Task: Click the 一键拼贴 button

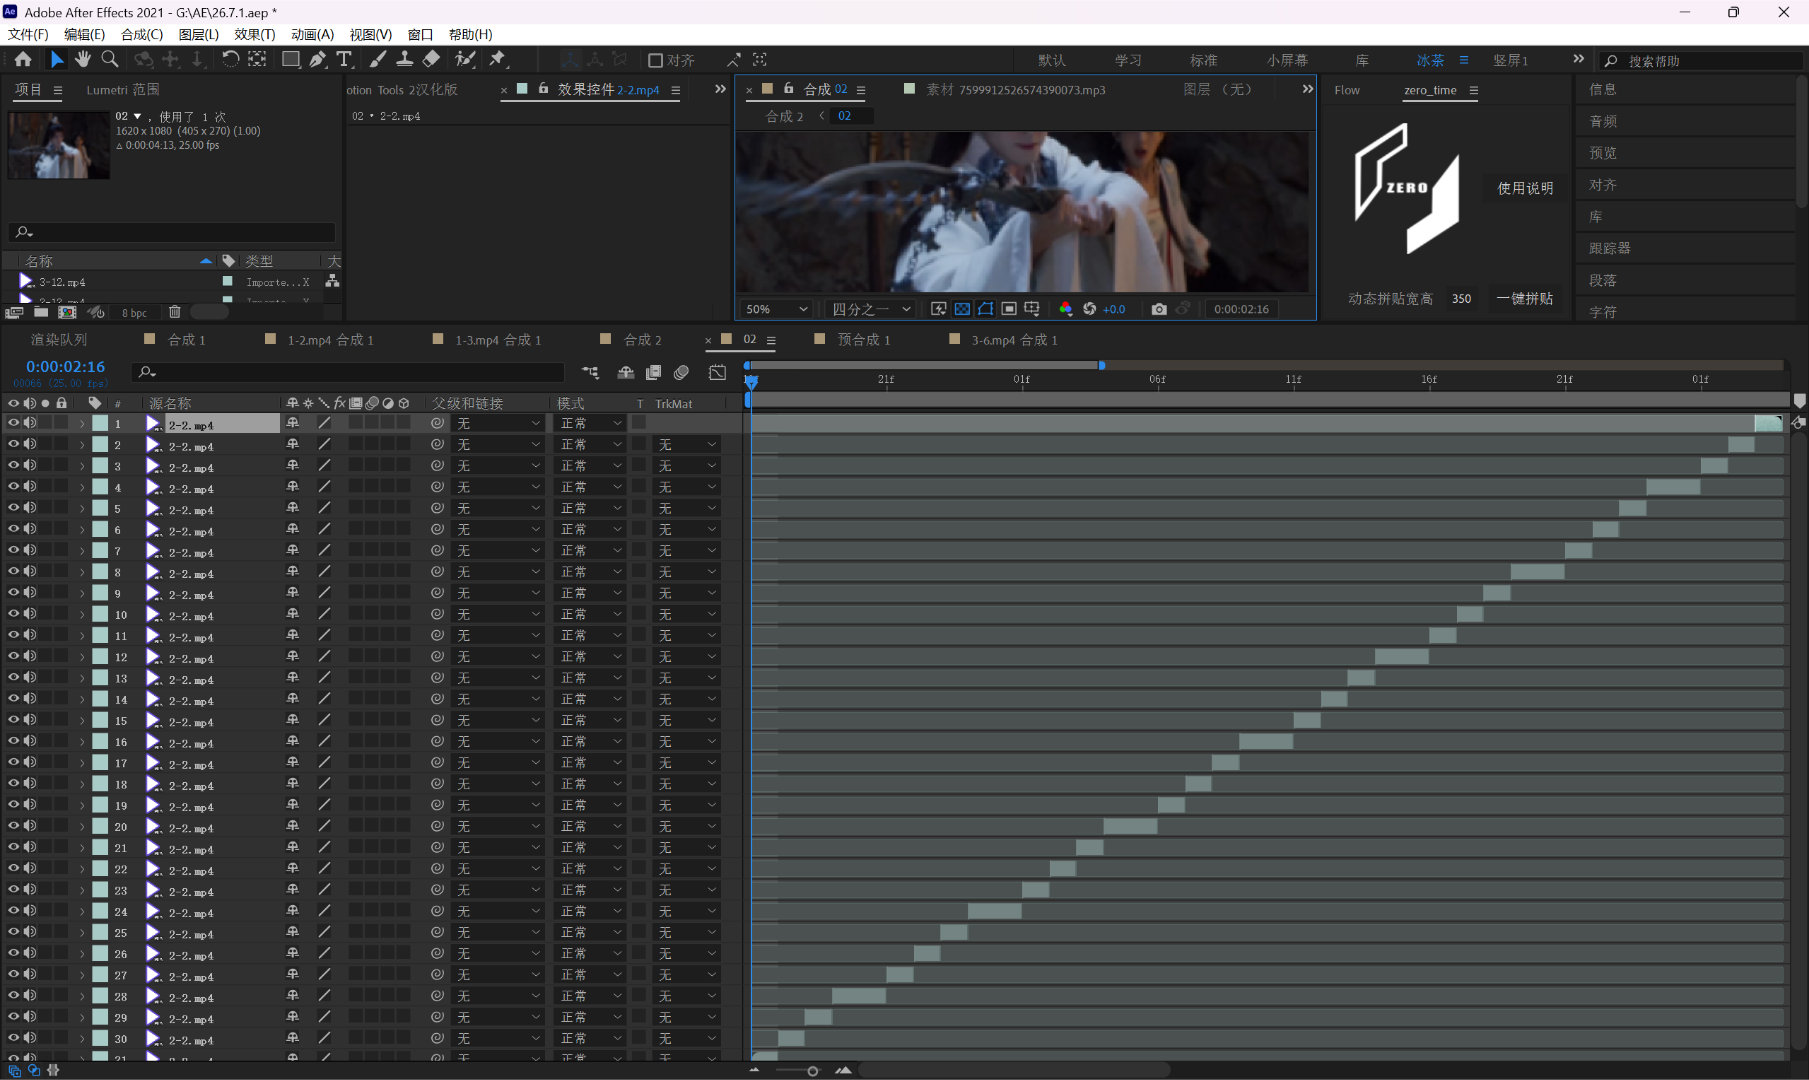Action: 1524,298
